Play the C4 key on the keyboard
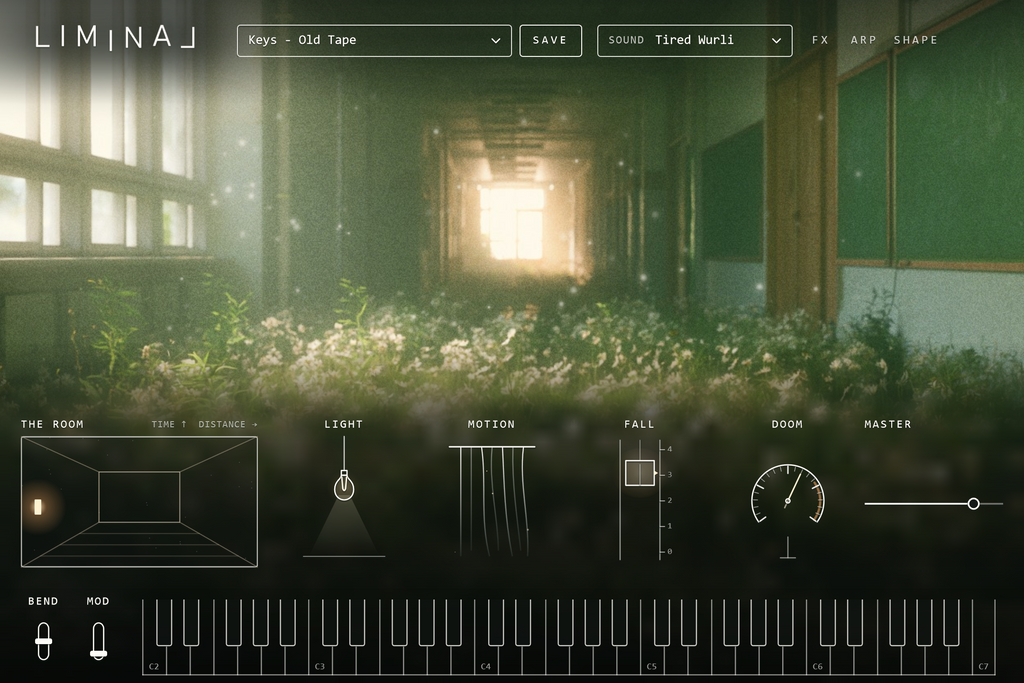 click(x=486, y=661)
